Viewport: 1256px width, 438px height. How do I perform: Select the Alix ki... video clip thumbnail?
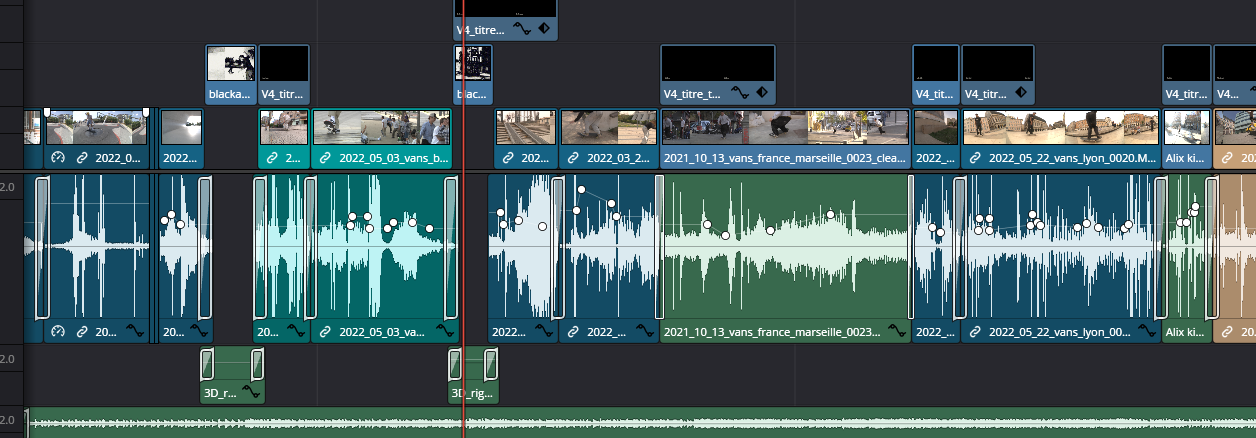(x=1187, y=128)
